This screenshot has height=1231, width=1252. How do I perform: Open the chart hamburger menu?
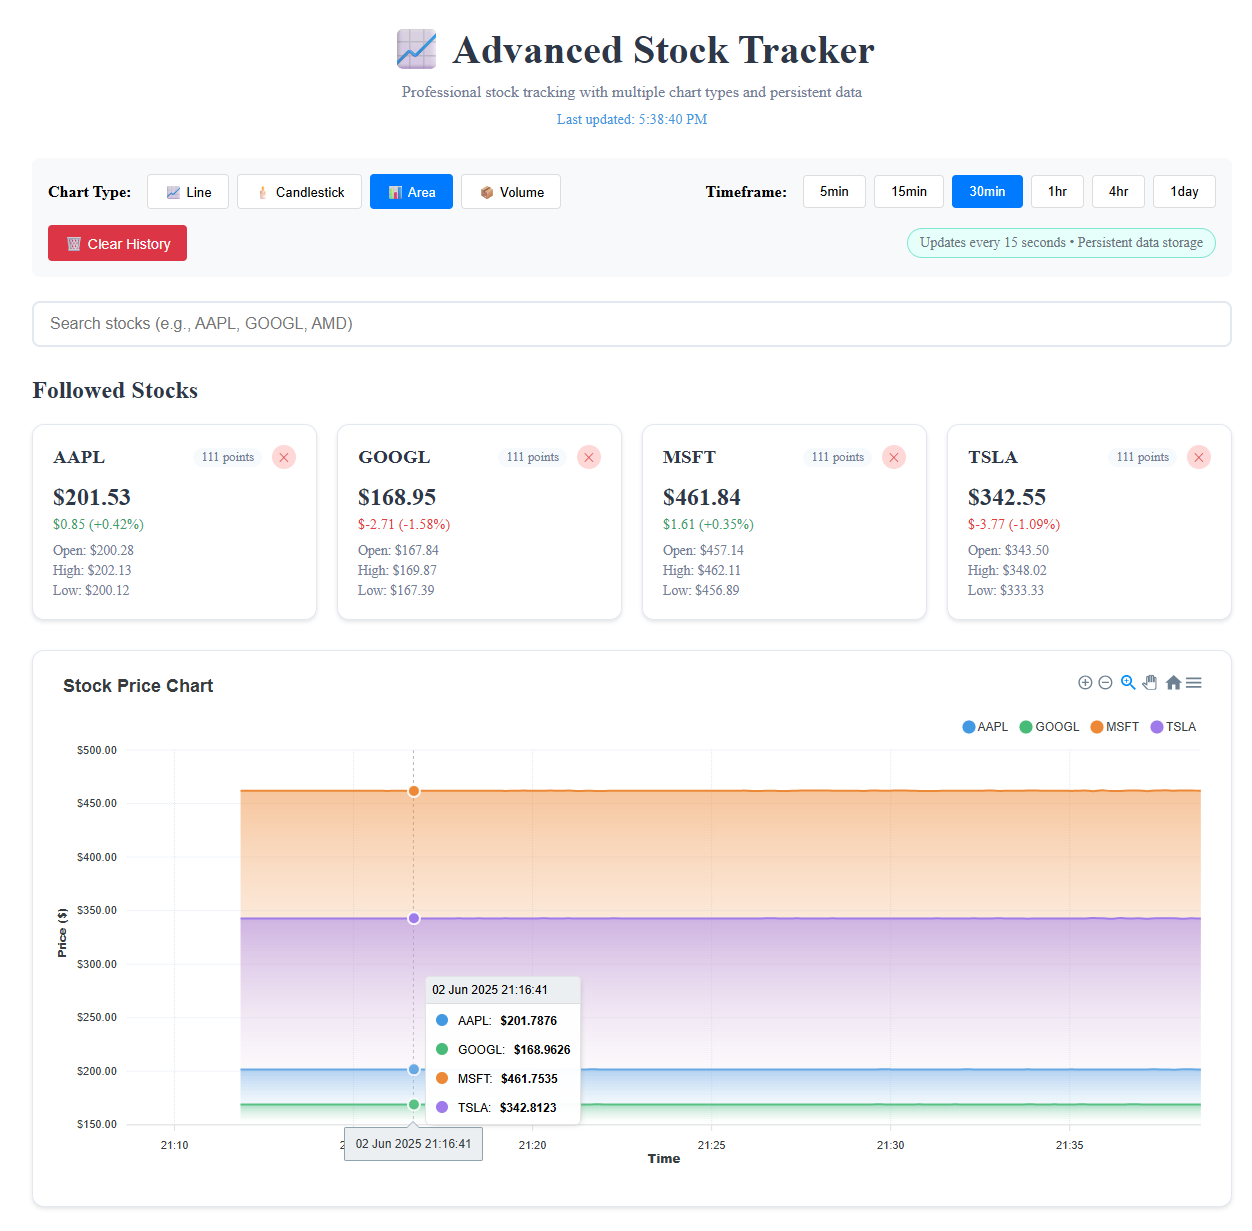point(1194,683)
